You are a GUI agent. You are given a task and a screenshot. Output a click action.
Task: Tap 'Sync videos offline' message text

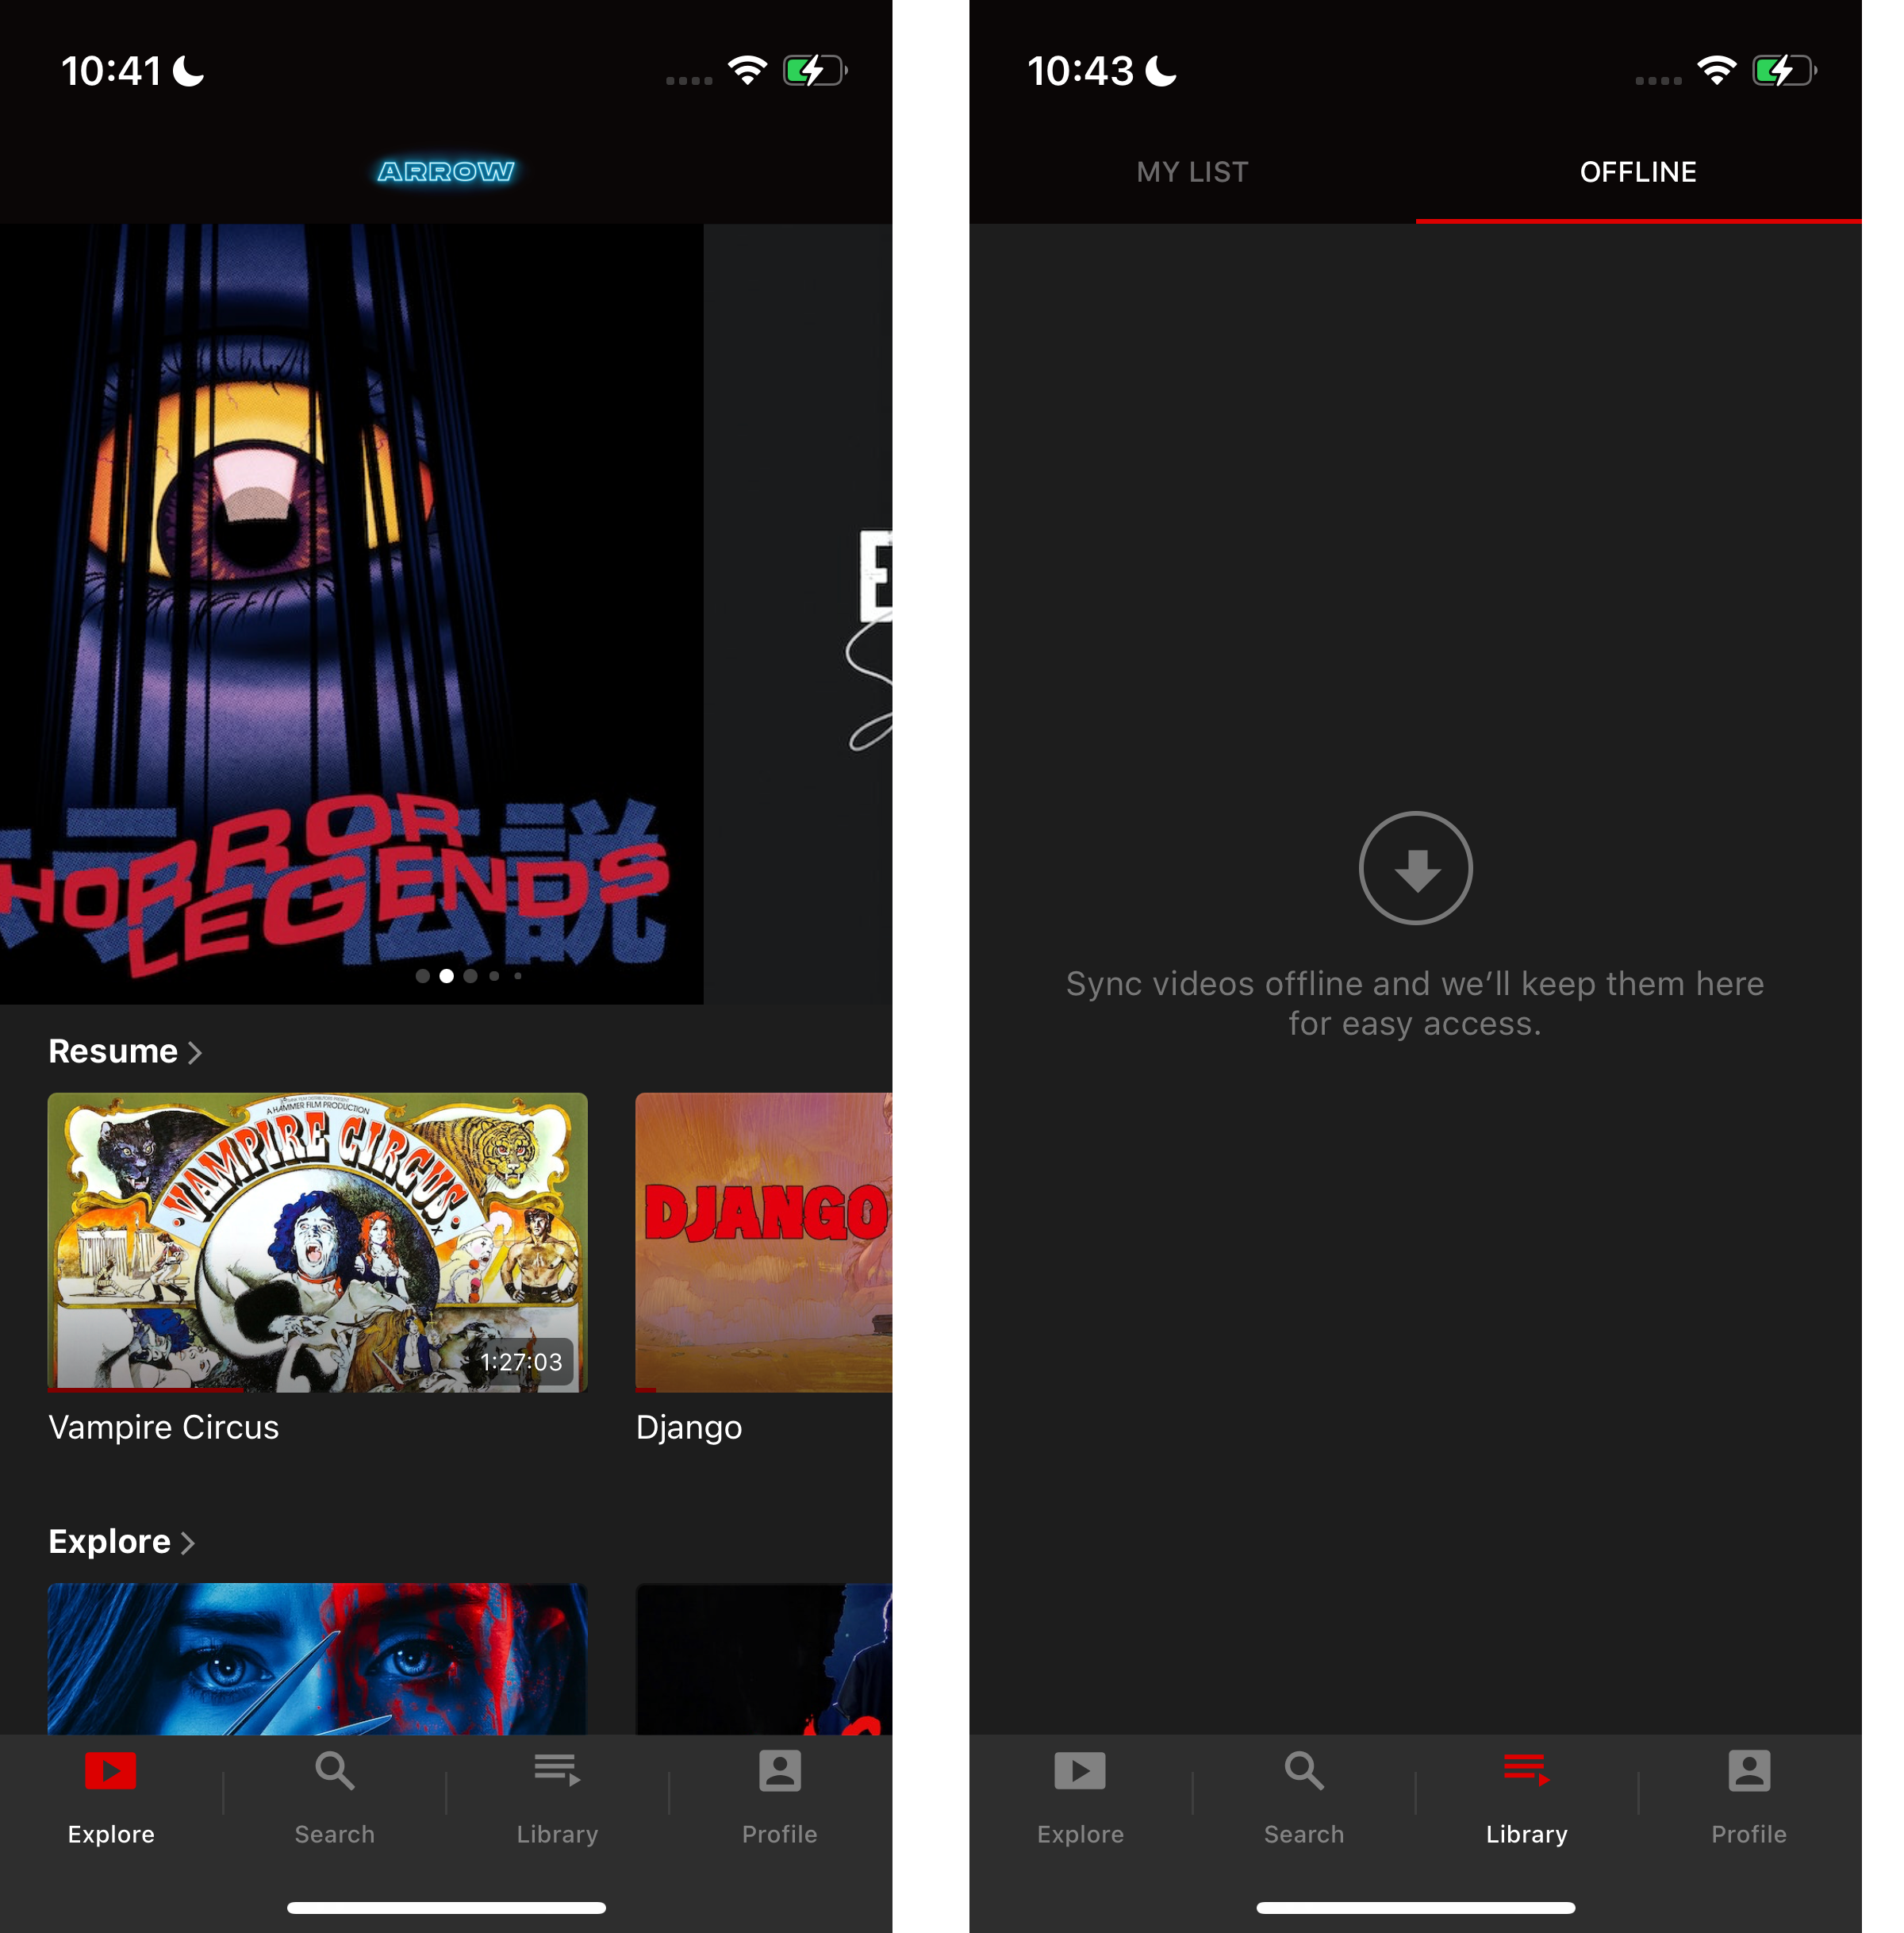1415,1003
